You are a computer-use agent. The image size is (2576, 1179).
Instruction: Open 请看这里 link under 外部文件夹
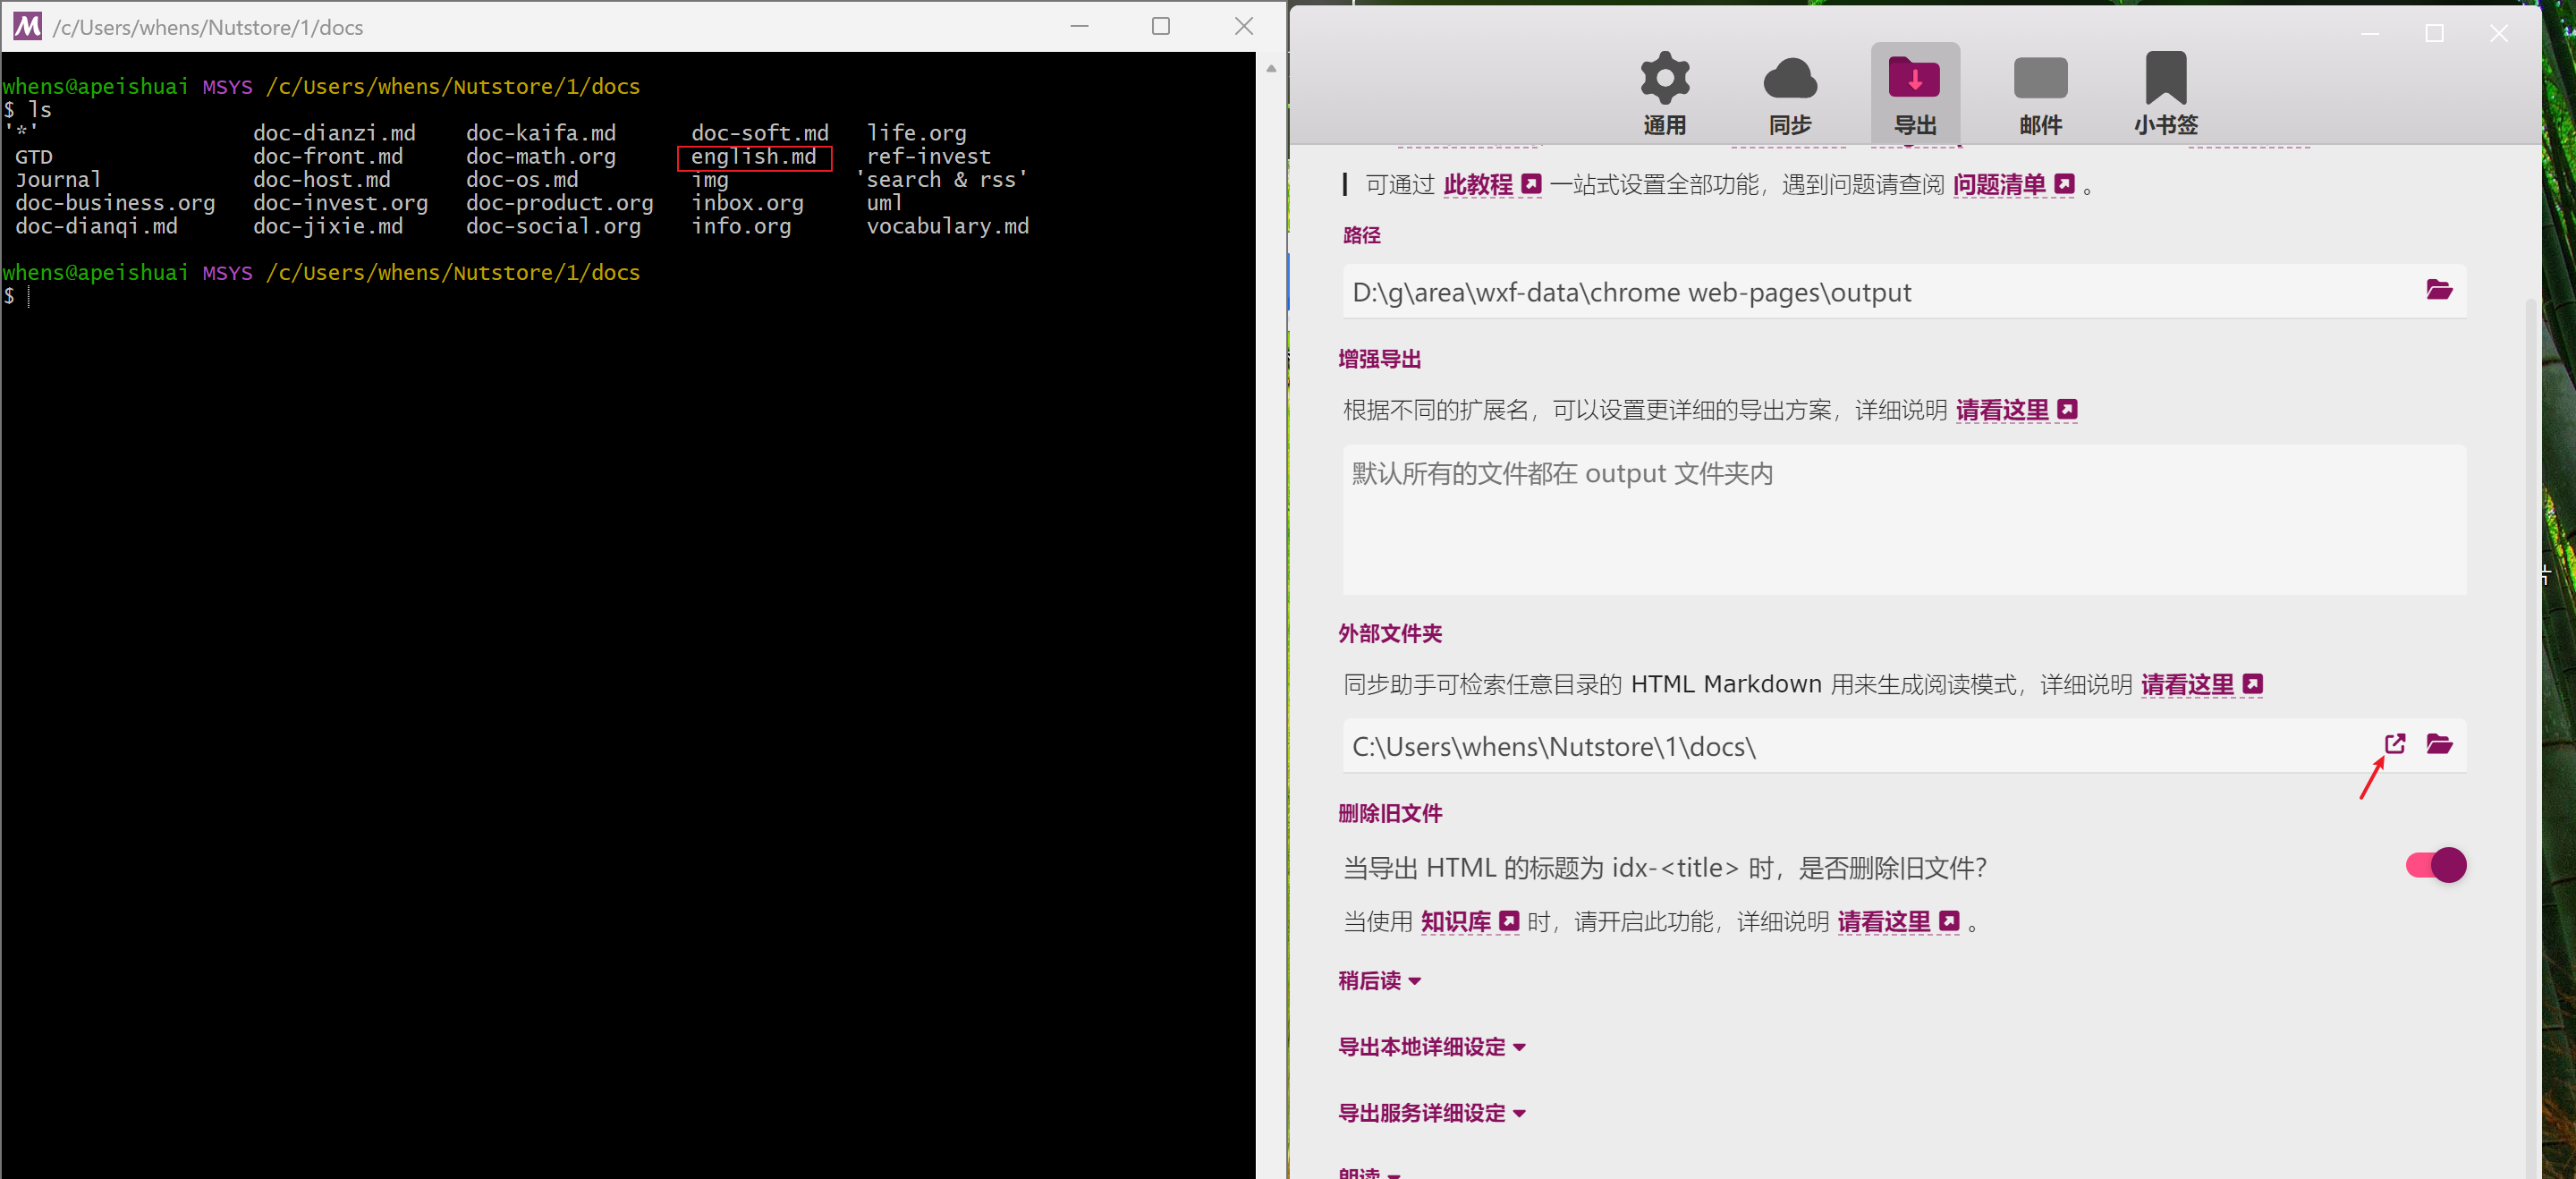point(2187,685)
